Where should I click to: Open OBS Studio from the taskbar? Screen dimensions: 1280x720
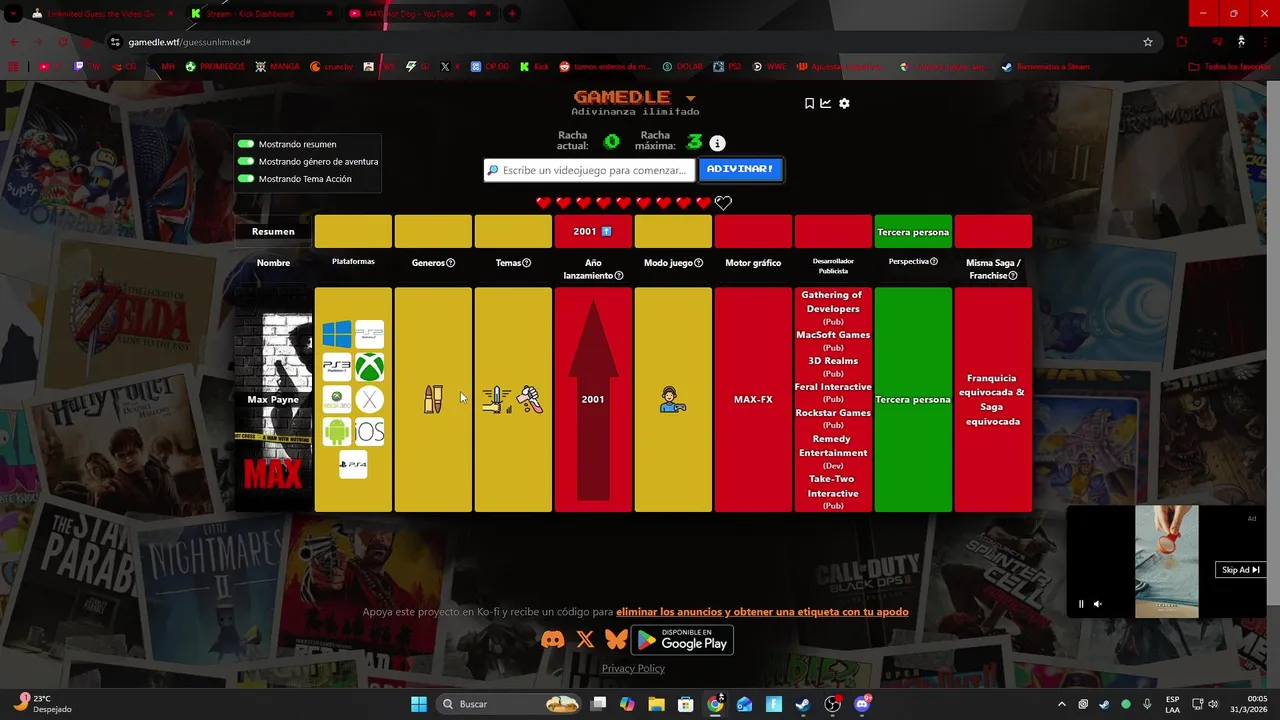832,704
